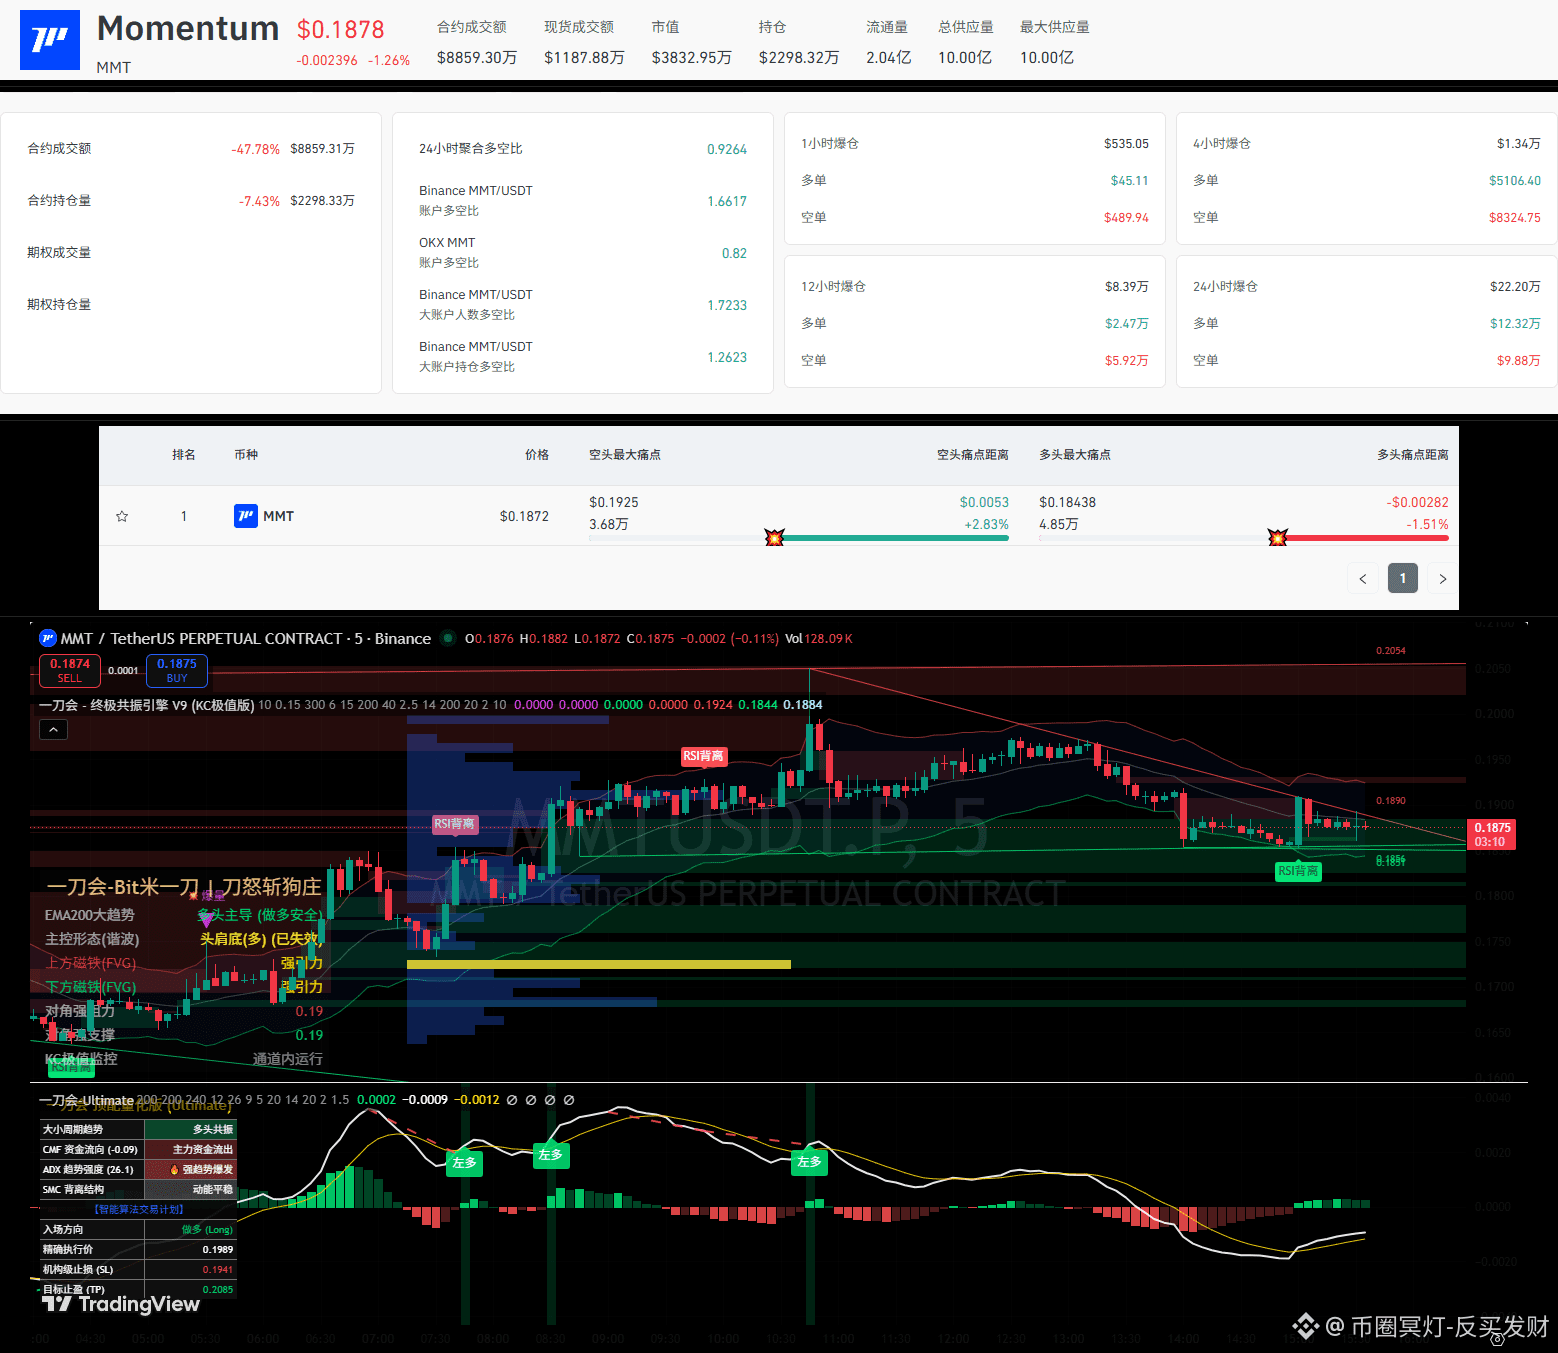Viewport: 1558px width, 1353px height.
Task: Click the 目标止盈 (TP) value 0.2085
Action: click(218, 1290)
